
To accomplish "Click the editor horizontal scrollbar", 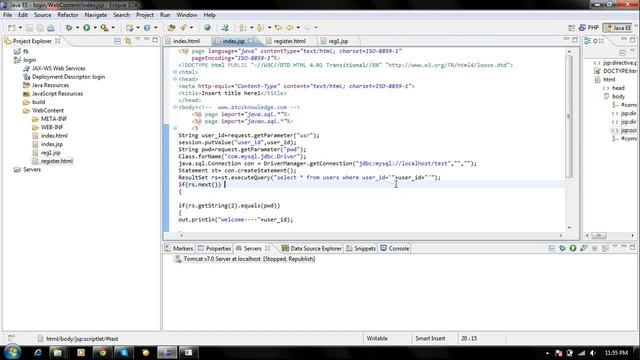I will pyautogui.click(x=371, y=235).
